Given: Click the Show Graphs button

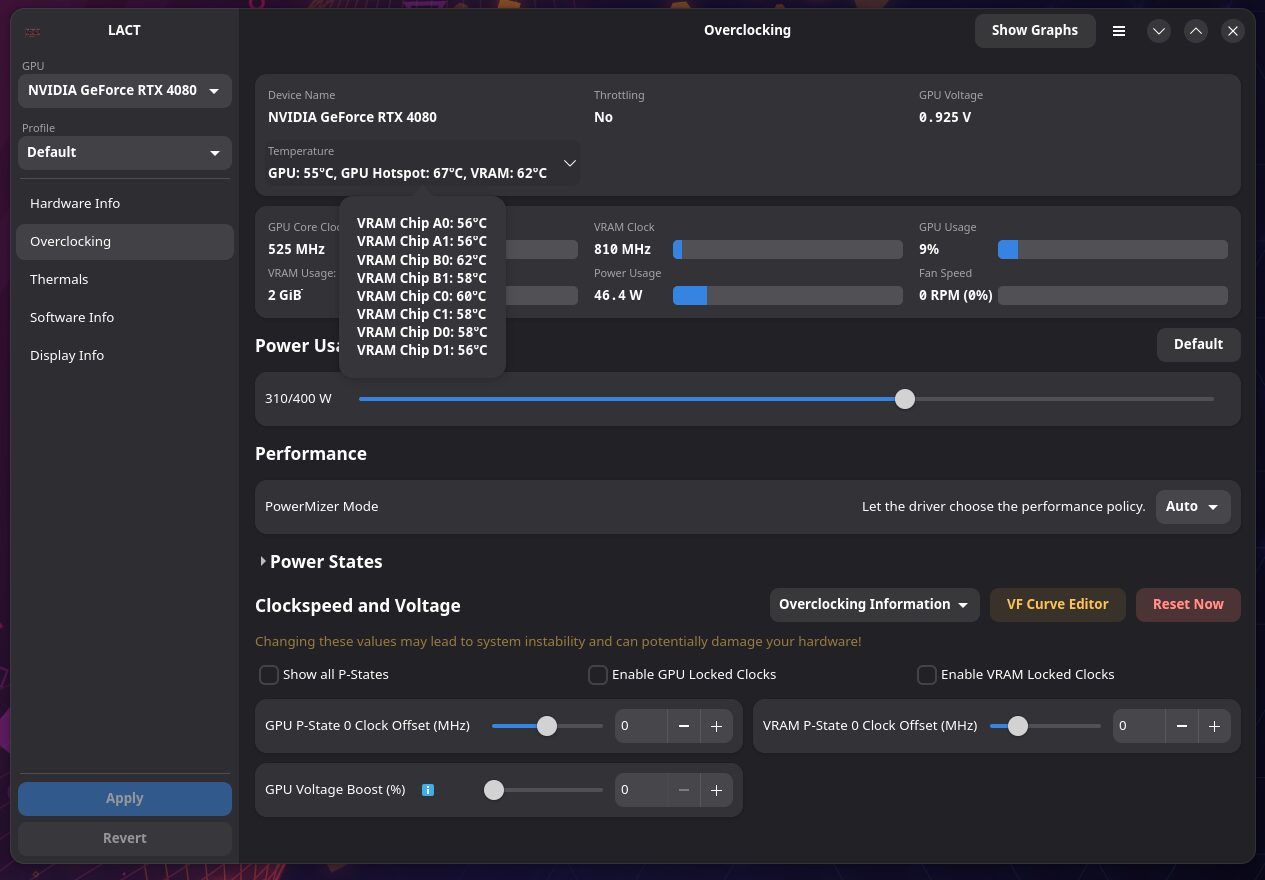Looking at the screenshot, I should (x=1035, y=31).
